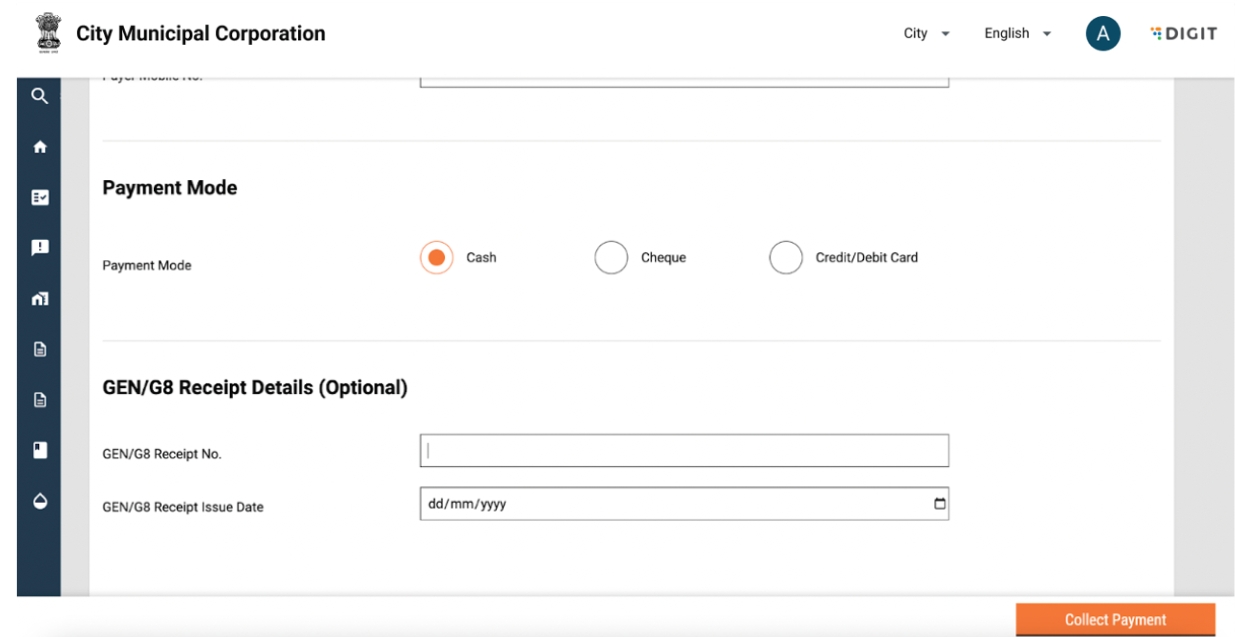Click the calendar icon in Receipt Issue Date
The width and height of the screenshot is (1249, 637).
(938, 504)
